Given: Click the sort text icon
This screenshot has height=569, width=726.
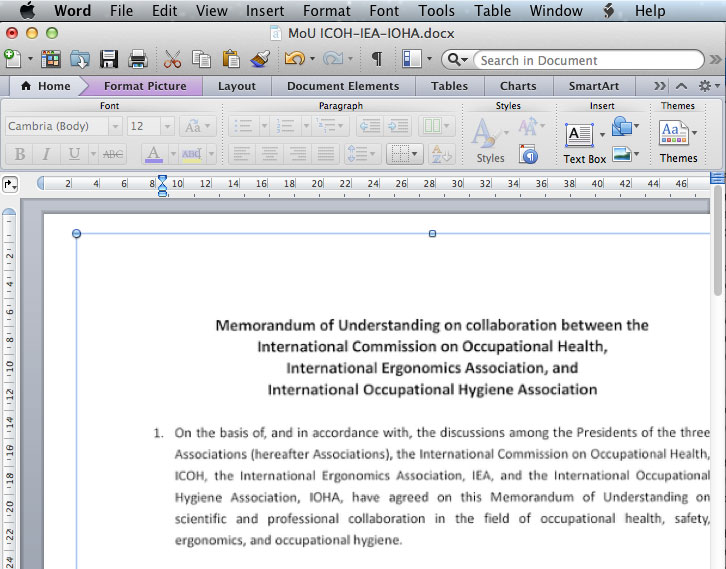Looking at the screenshot, I should tap(440, 154).
